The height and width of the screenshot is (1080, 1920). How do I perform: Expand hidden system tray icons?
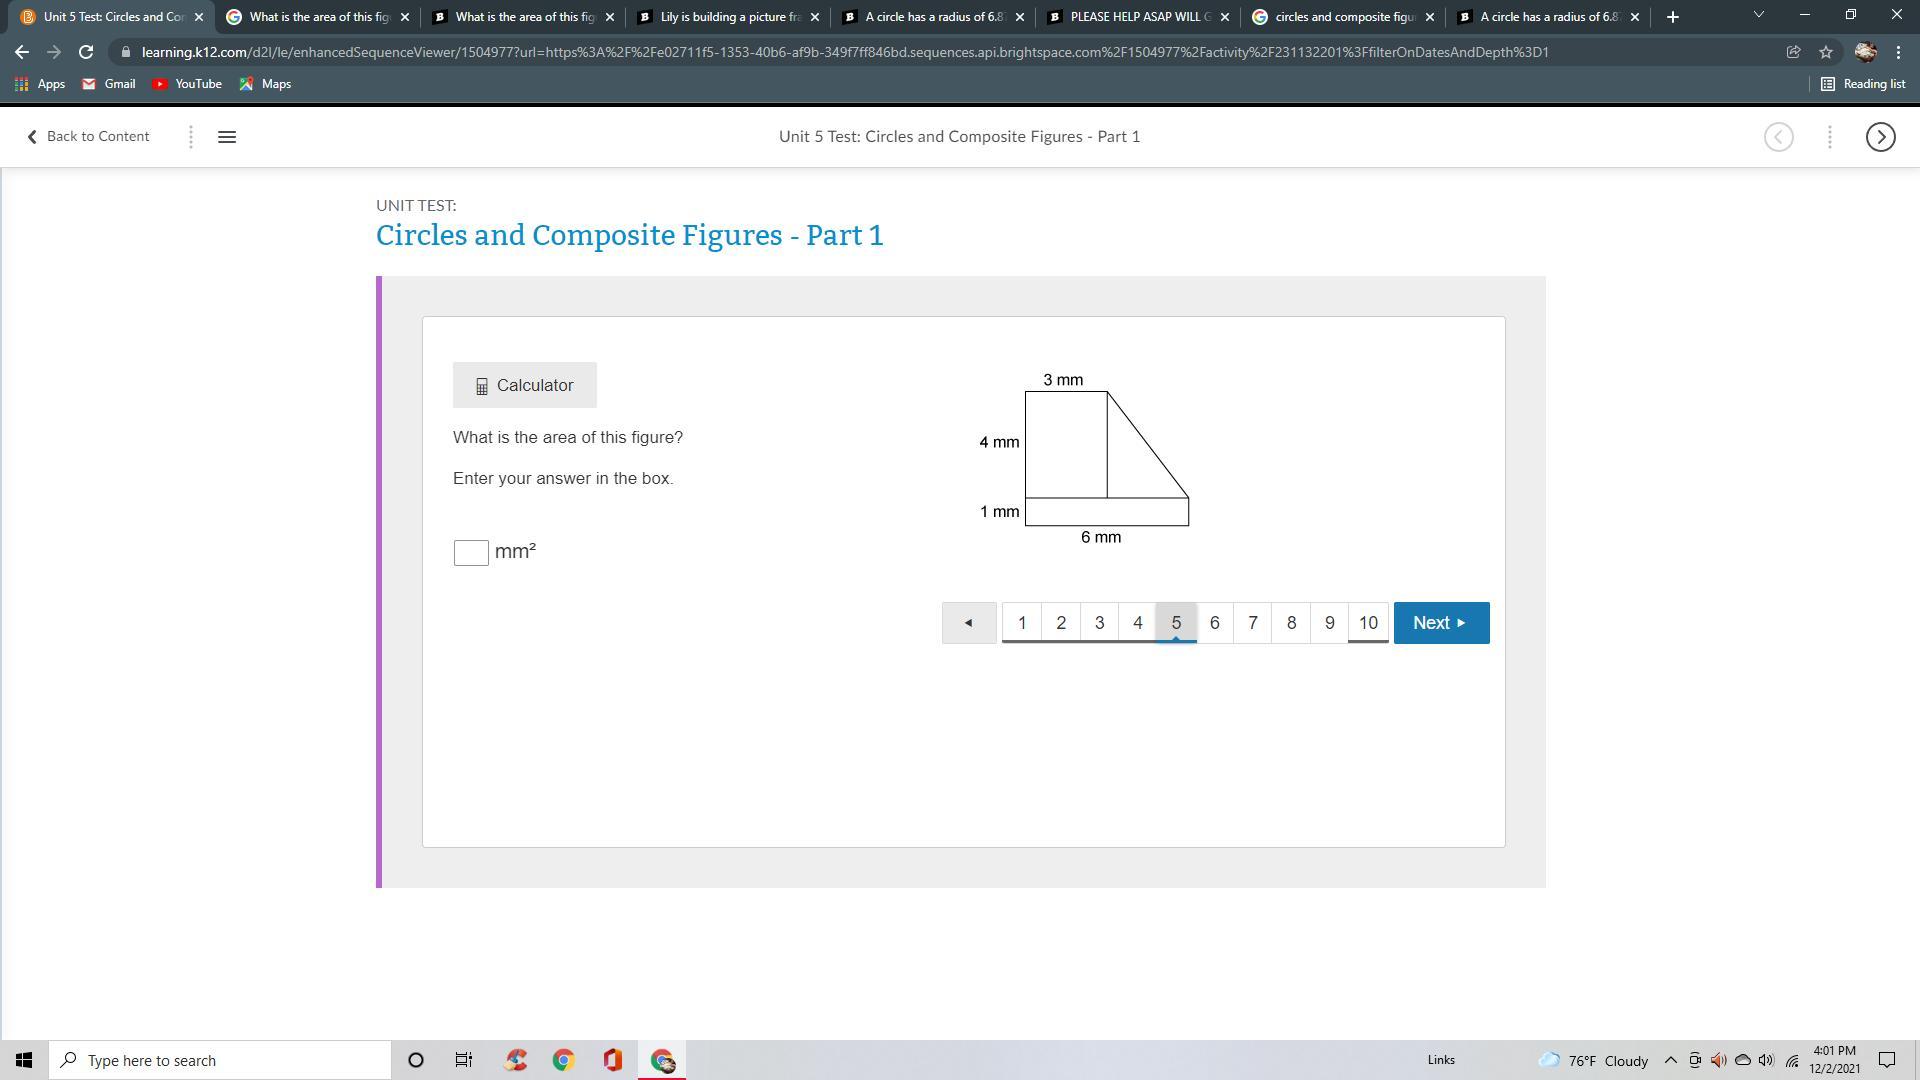[1670, 1060]
